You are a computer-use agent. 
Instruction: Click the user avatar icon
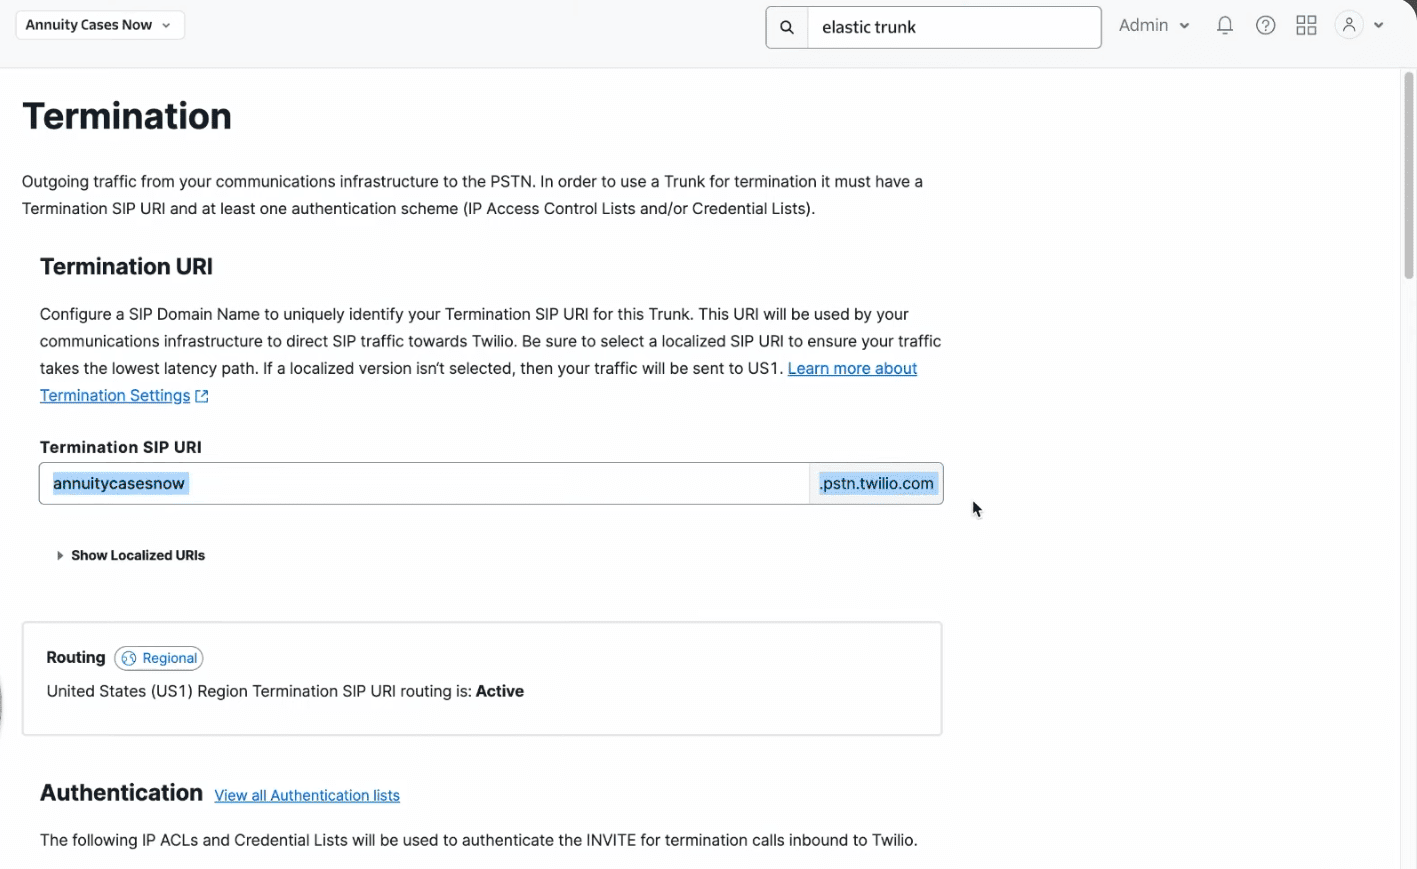[1349, 26]
